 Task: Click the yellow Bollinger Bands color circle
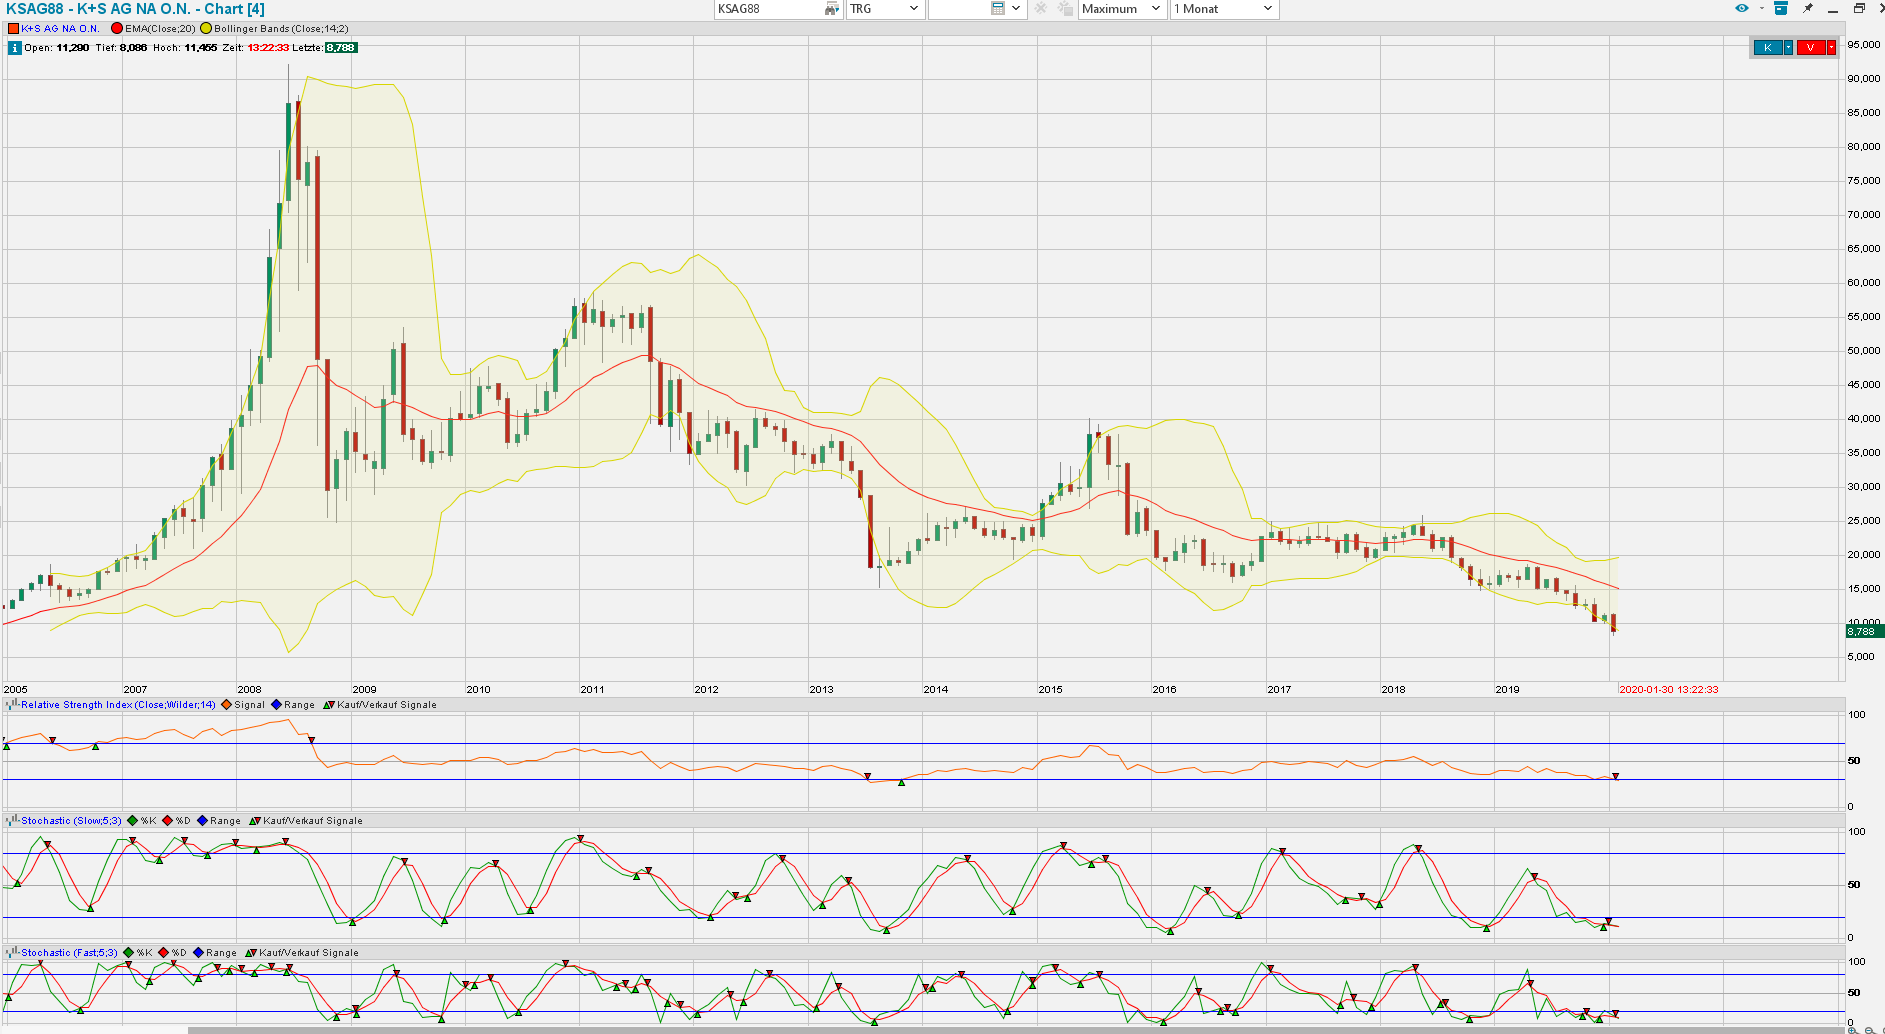206,29
